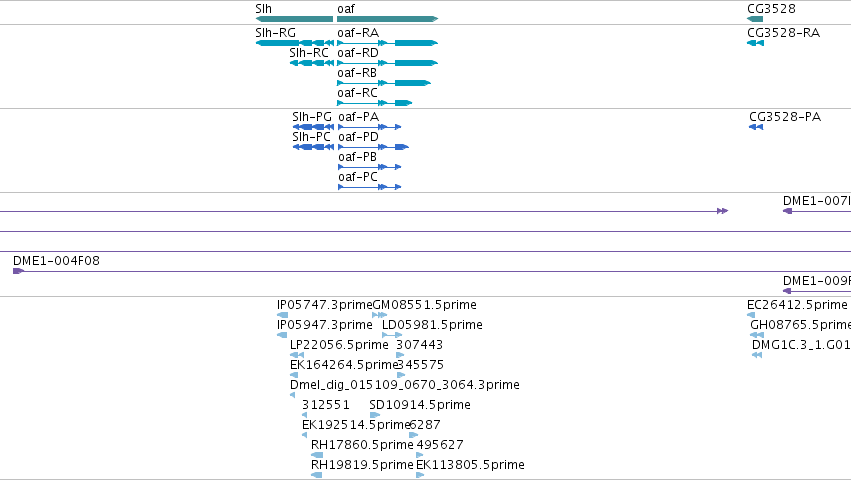
Task: Click the Slh-RC transcript label
Action: coord(309,53)
